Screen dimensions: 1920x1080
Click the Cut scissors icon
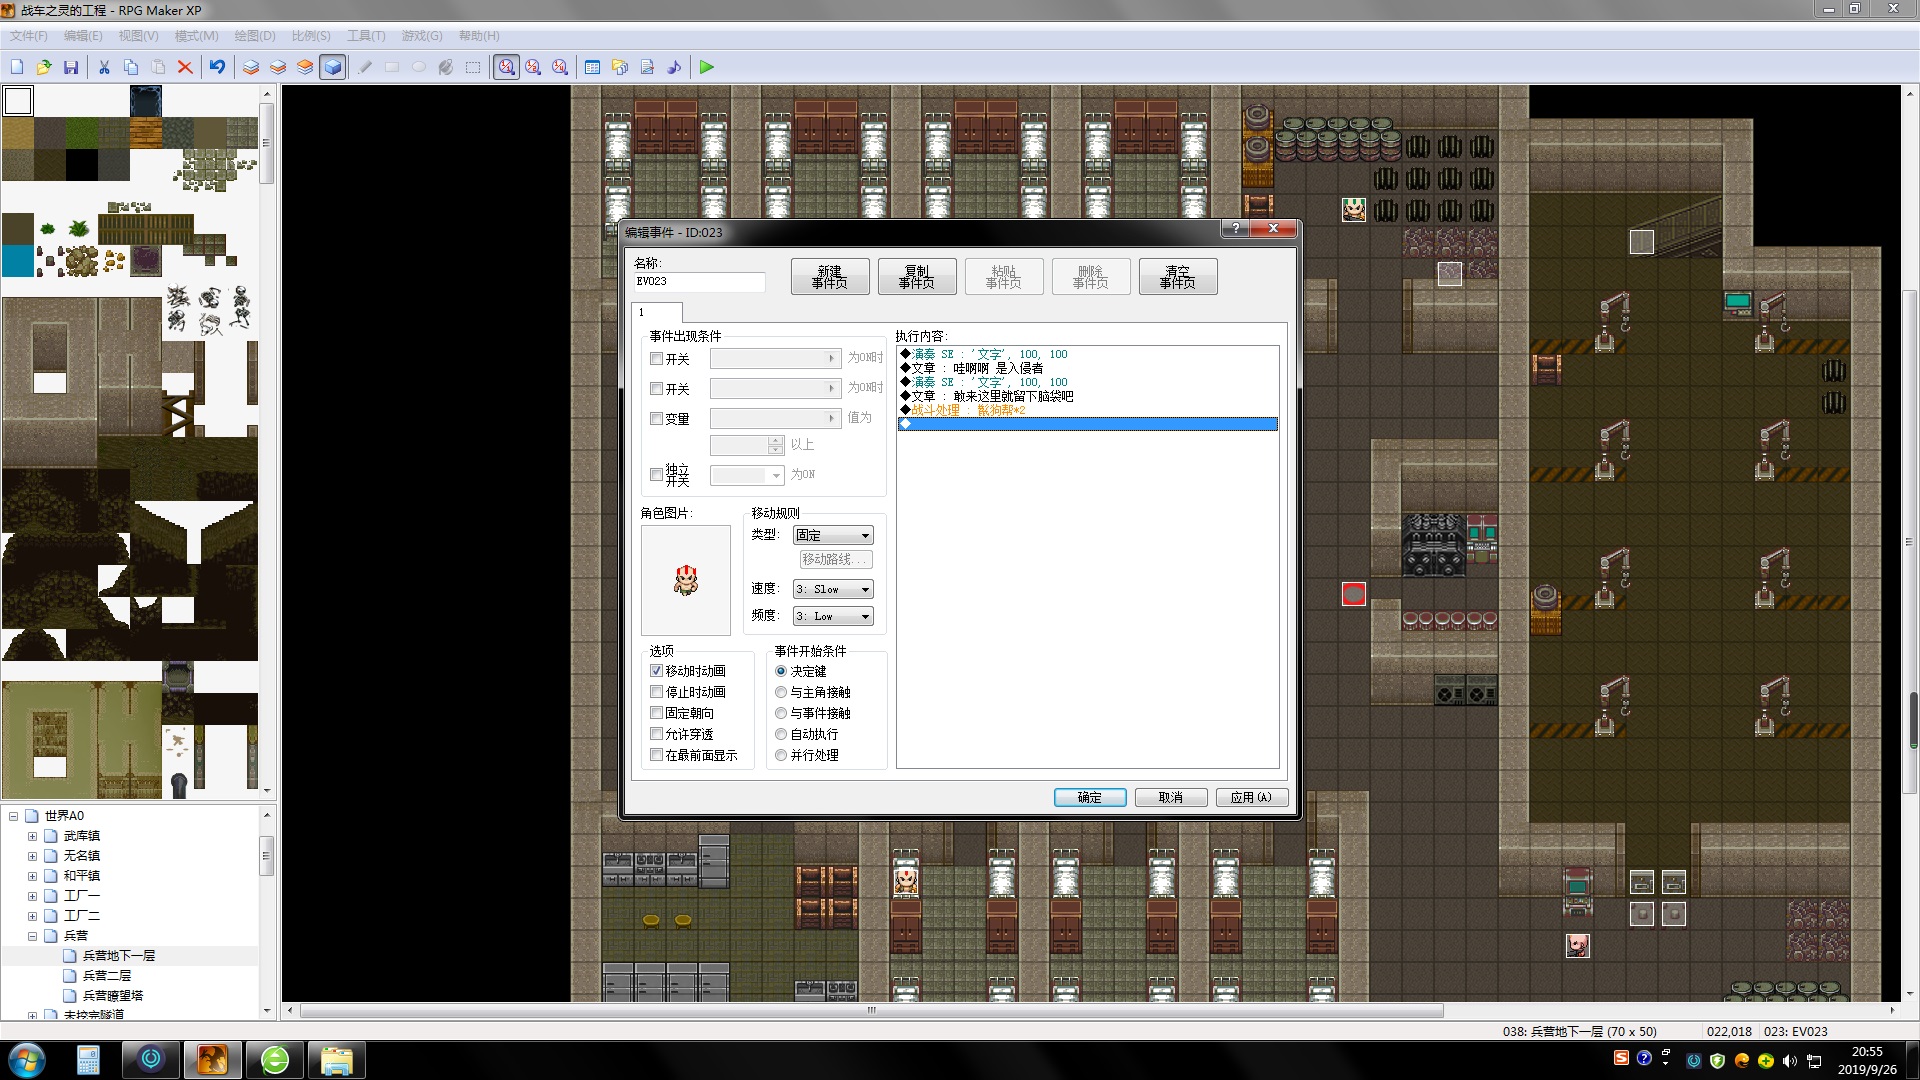(104, 67)
